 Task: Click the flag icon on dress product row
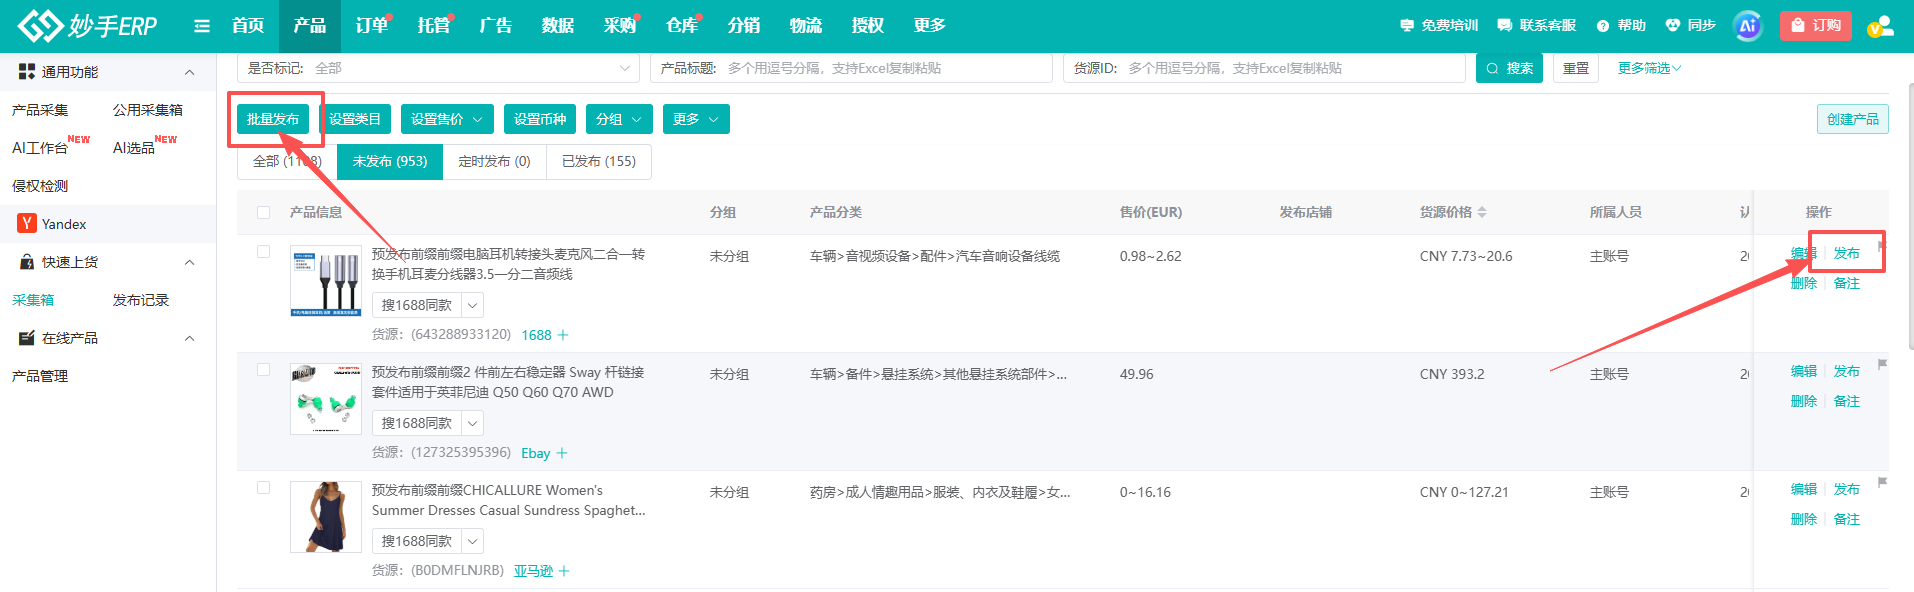pyautogui.click(x=1882, y=482)
